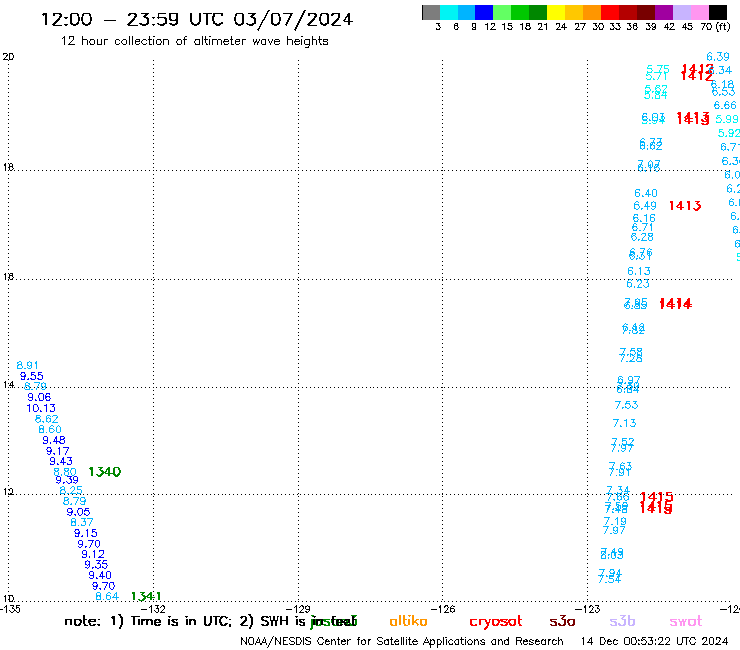The image size is (740, 650).
Task: Click the wave height value '9.43'
Action: pyautogui.click(x=61, y=461)
